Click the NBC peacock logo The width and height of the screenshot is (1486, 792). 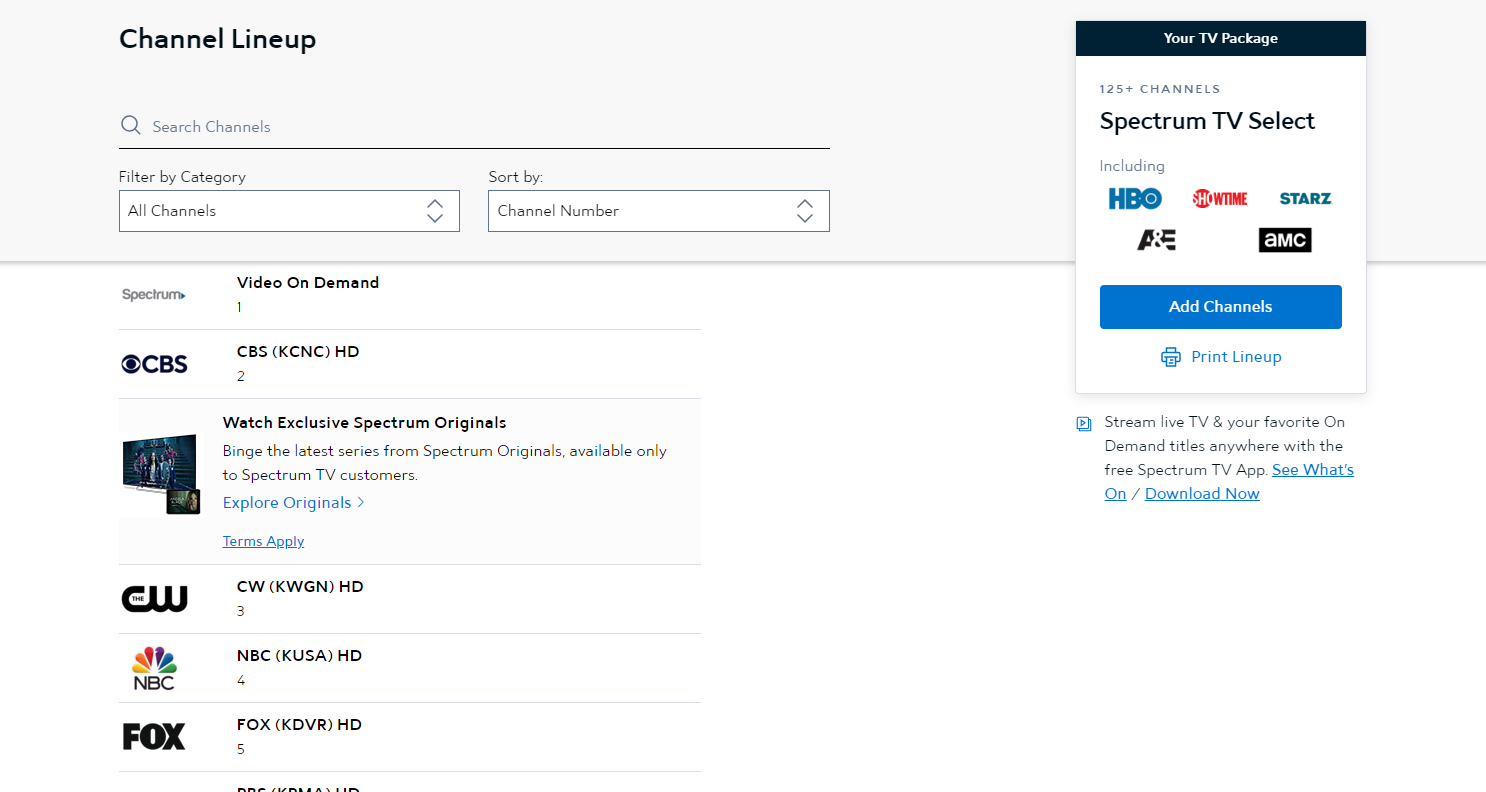(154, 668)
